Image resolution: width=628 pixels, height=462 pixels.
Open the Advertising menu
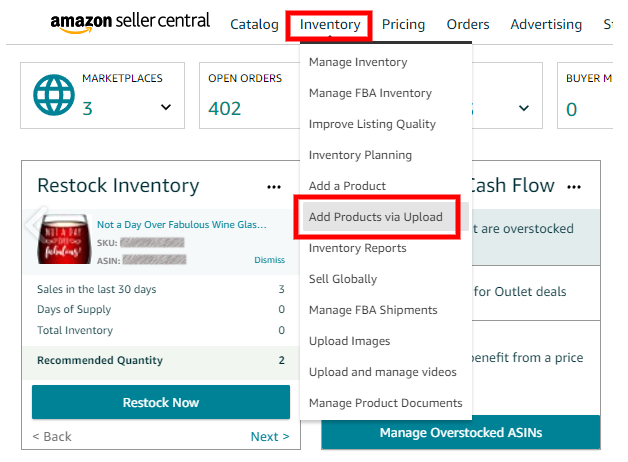[x=545, y=24]
